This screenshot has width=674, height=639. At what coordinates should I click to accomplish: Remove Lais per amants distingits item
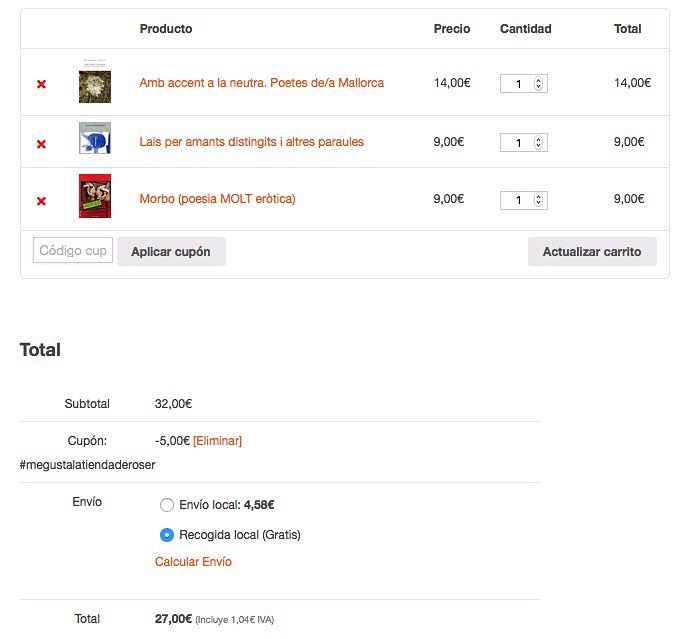click(41, 144)
